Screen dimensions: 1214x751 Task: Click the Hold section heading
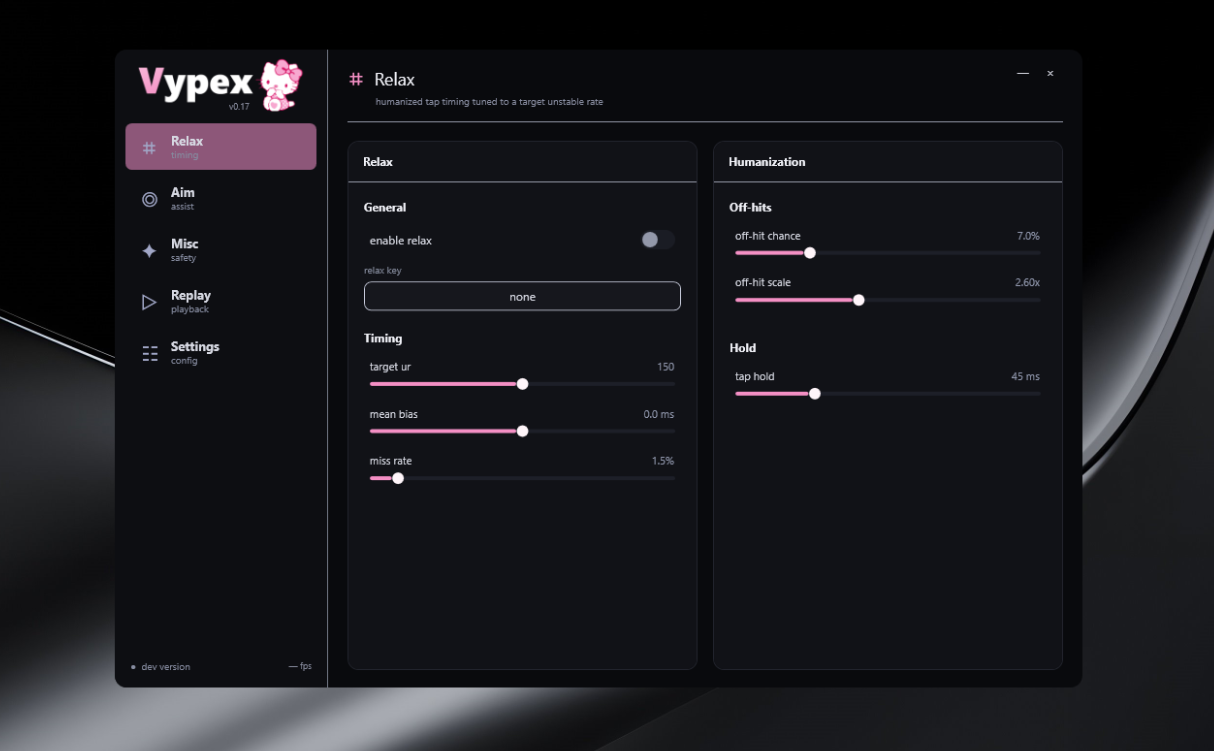(x=743, y=348)
